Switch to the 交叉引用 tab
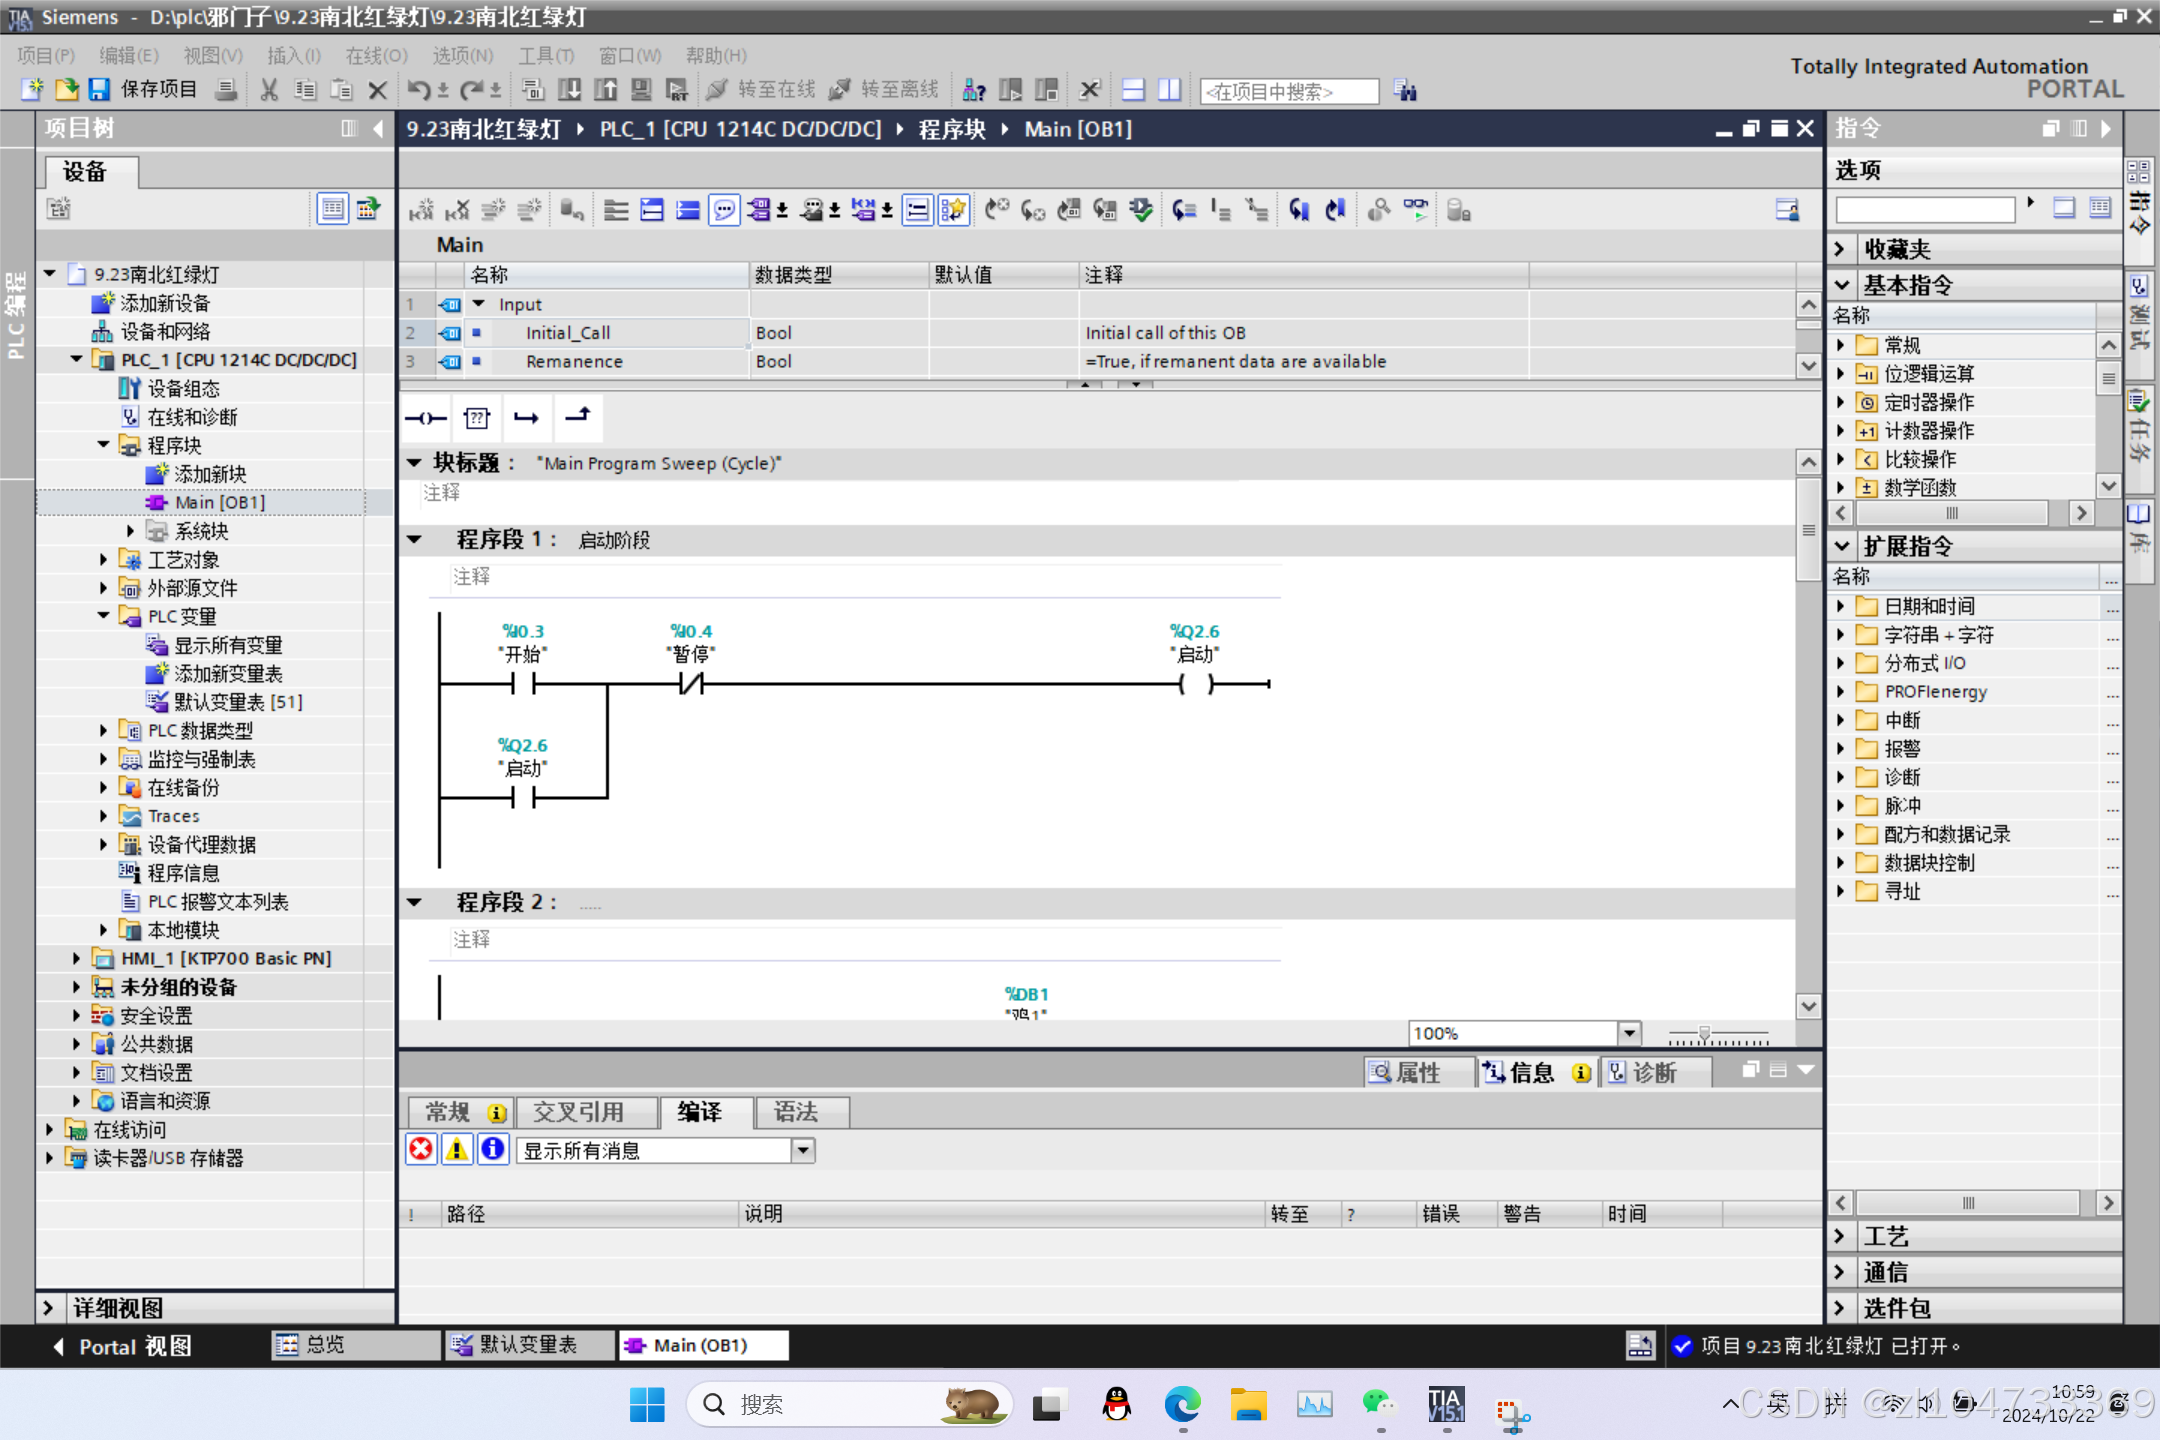2160x1440 pixels. [x=578, y=1112]
